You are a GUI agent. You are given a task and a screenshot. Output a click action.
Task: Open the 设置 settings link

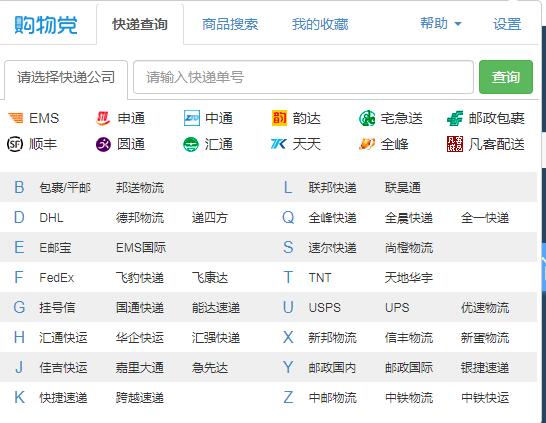(507, 24)
